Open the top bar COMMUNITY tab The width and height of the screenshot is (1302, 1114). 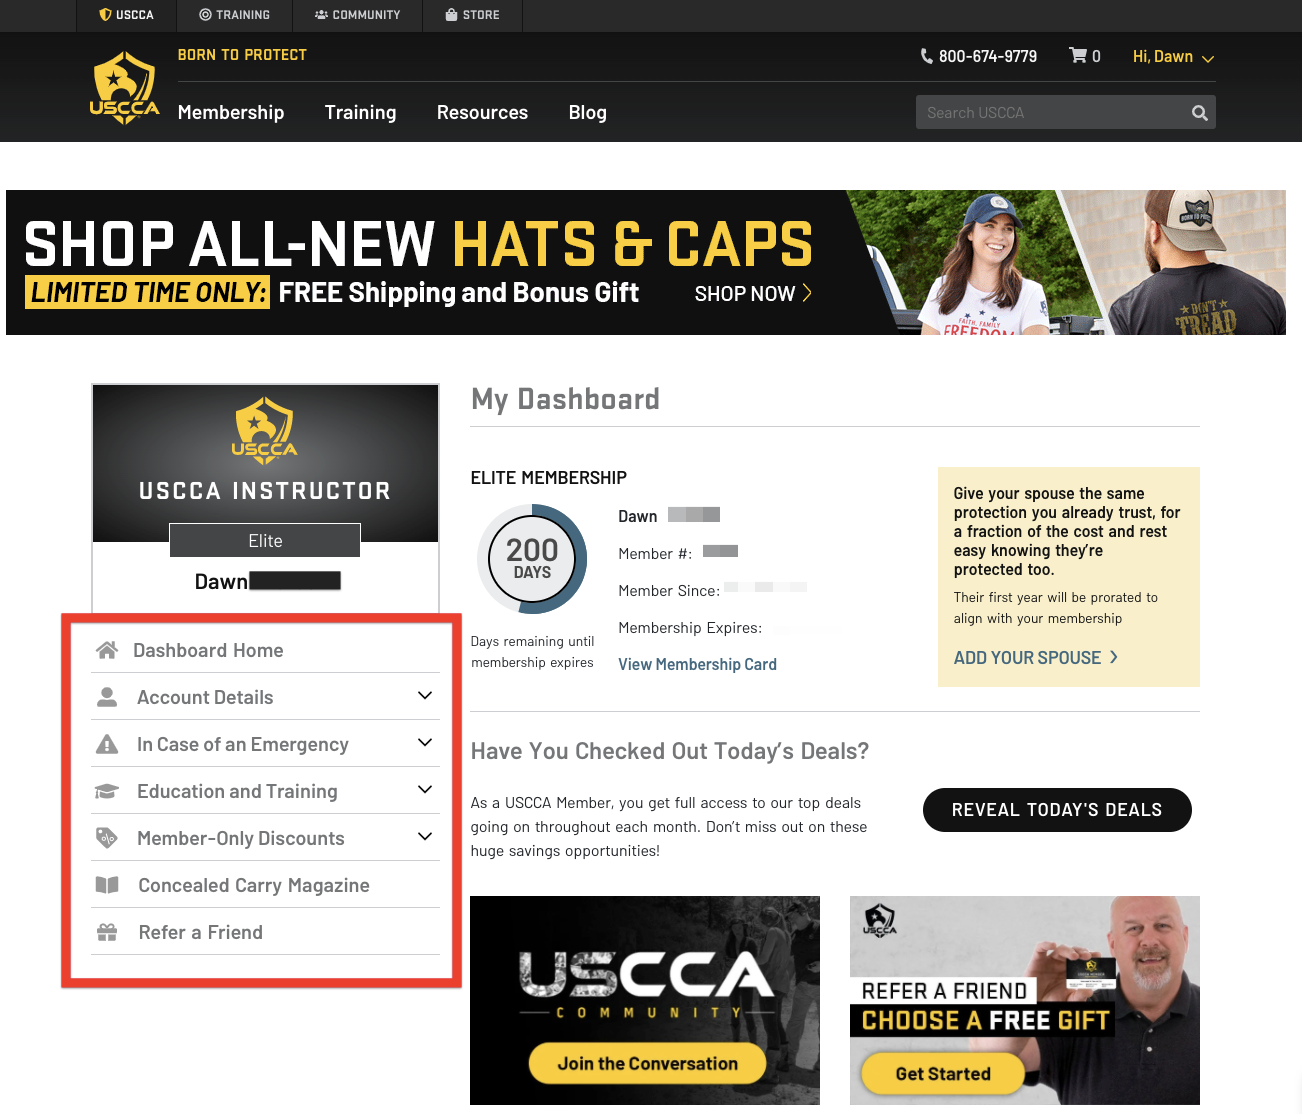tap(358, 15)
